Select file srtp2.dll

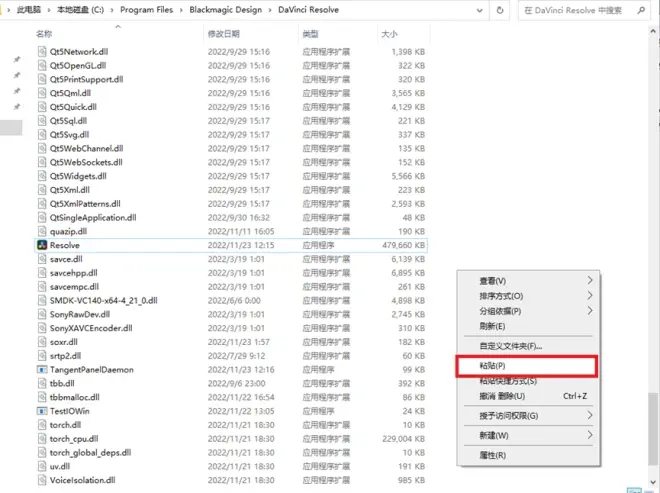tap(65, 356)
